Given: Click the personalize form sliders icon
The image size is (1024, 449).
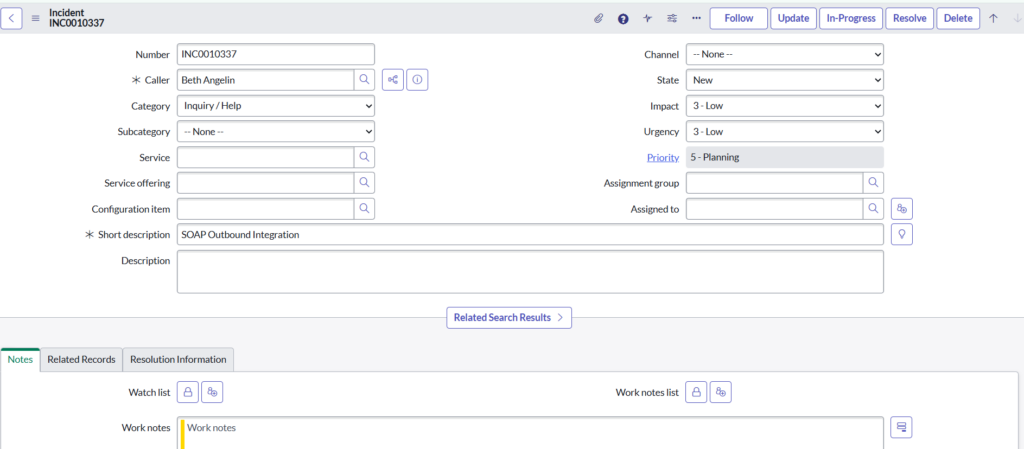Looking at the screenshot, I should click(x=672, y=18).
